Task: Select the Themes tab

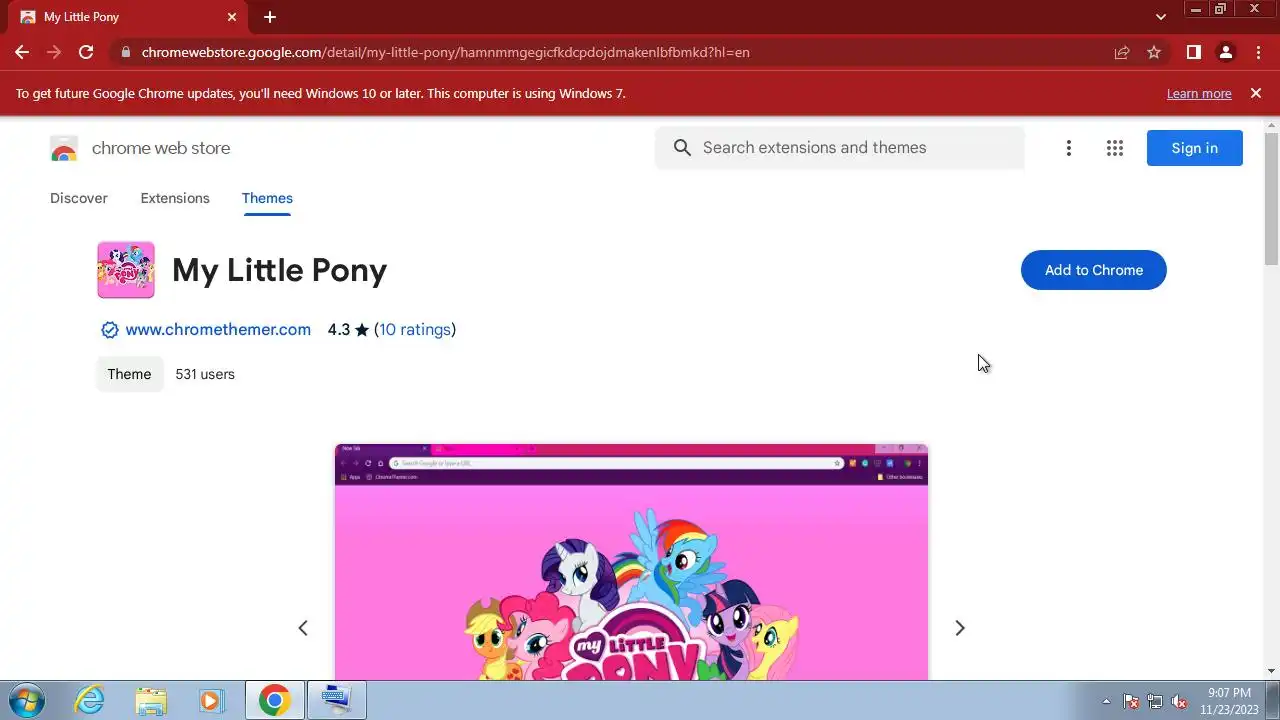Action: tap(267, 198)
